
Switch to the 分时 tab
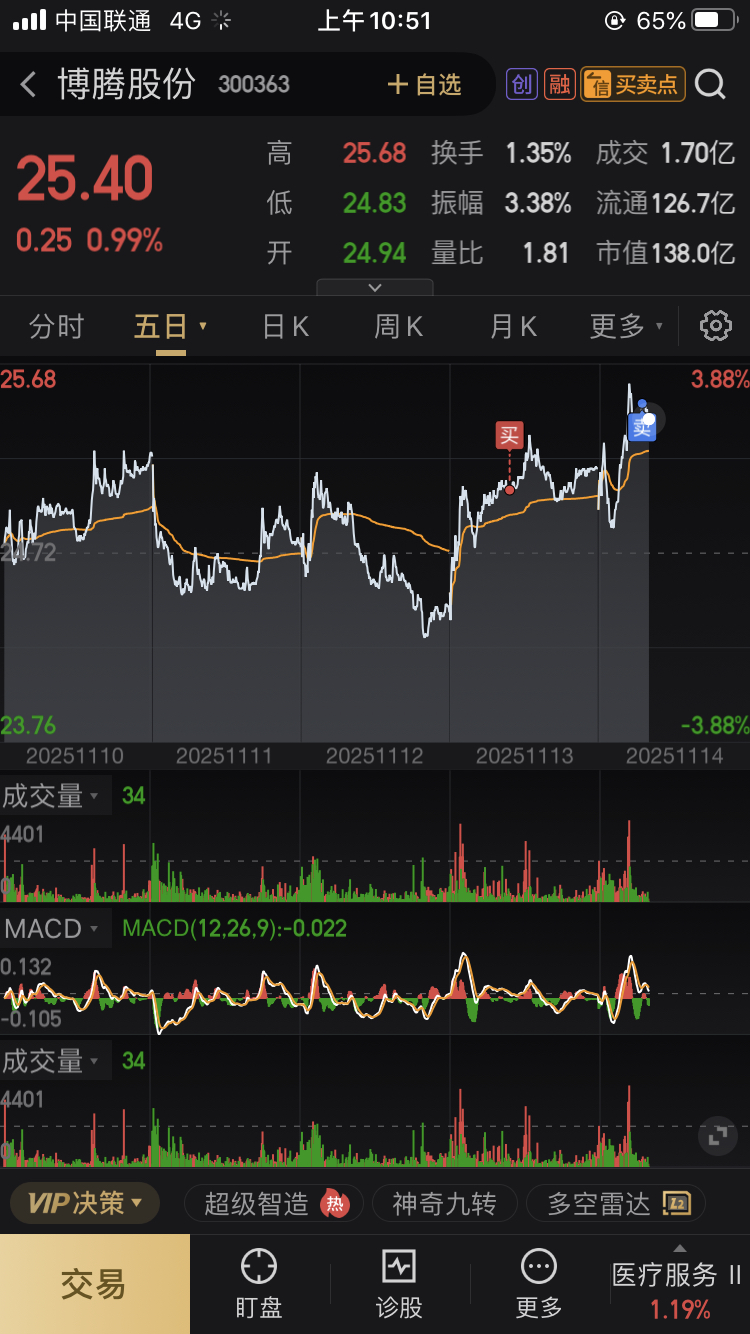(x=56, y=327)
